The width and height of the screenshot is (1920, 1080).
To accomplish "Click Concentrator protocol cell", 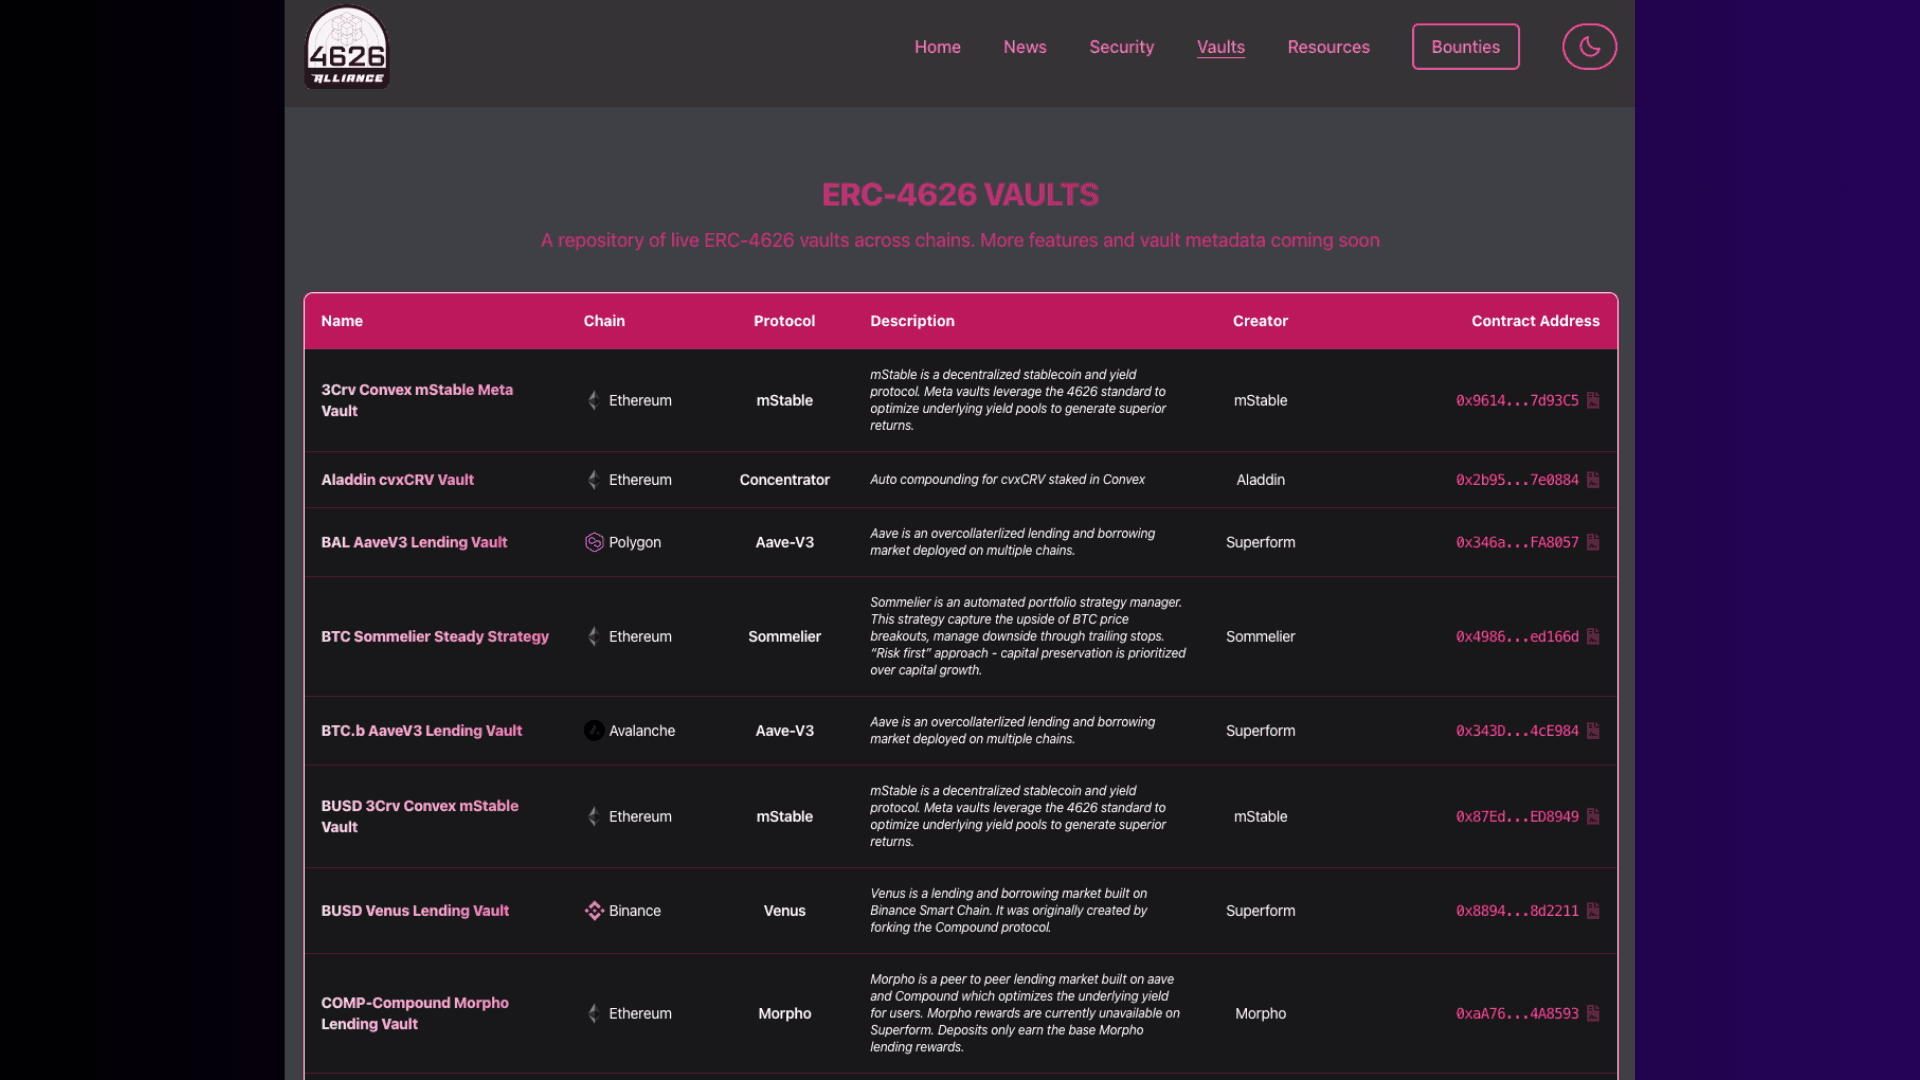I will point(784,480).
